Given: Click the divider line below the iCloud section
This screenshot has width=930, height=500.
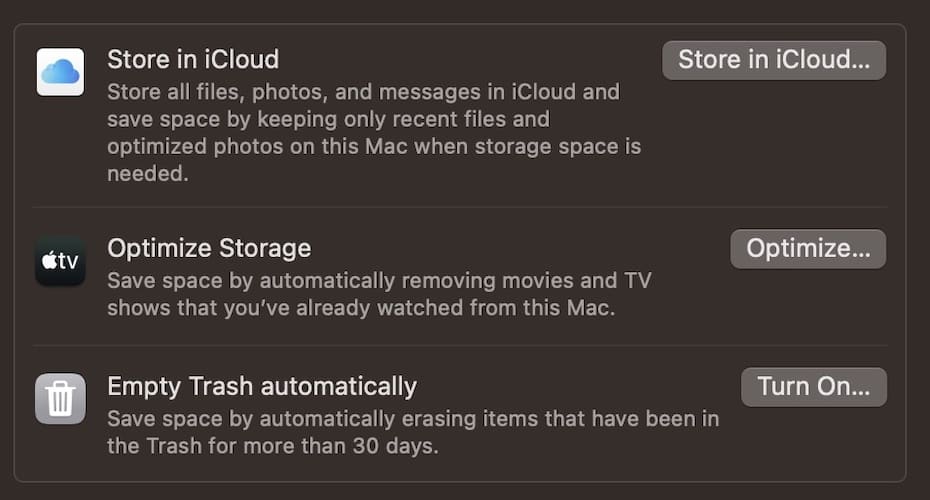Looking at the screenshot, I should (x=468, y=207).
